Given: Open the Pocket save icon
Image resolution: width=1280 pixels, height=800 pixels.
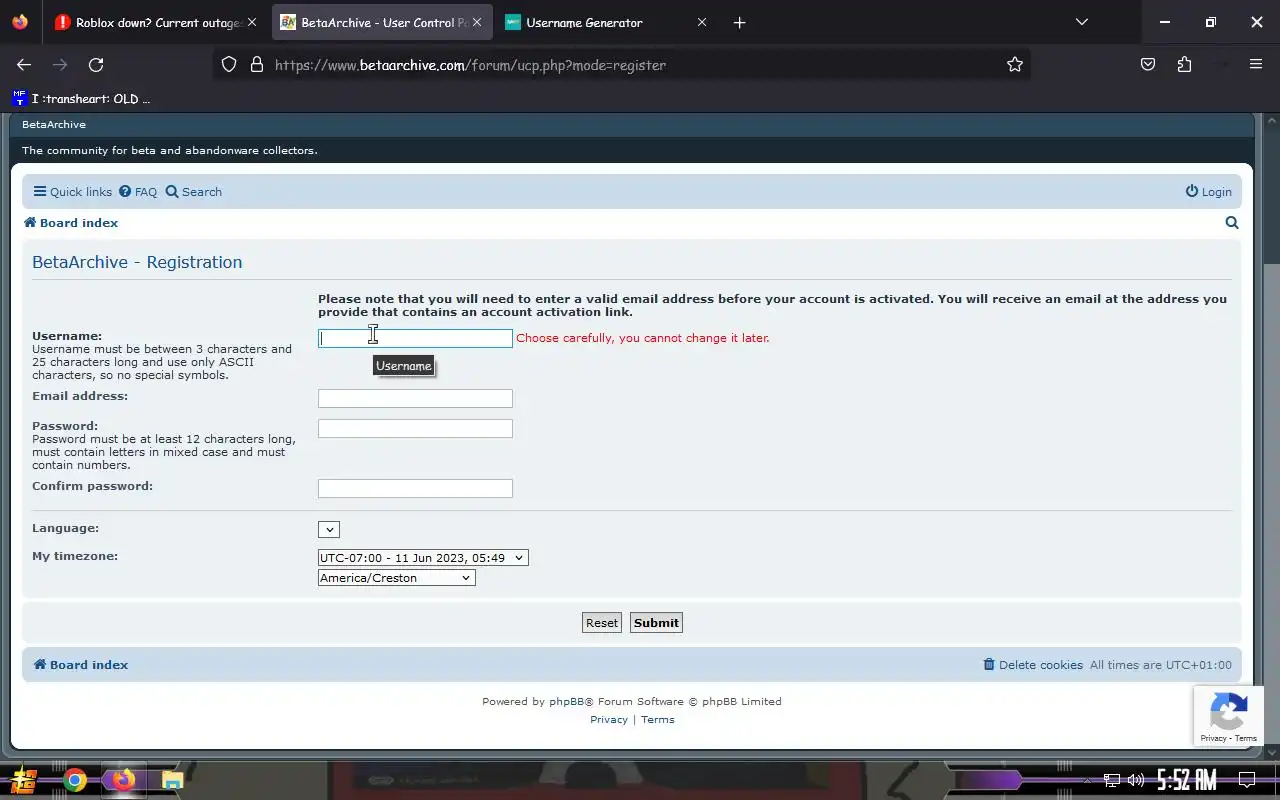Looking at the screenshot, I should pos(1148,65).
